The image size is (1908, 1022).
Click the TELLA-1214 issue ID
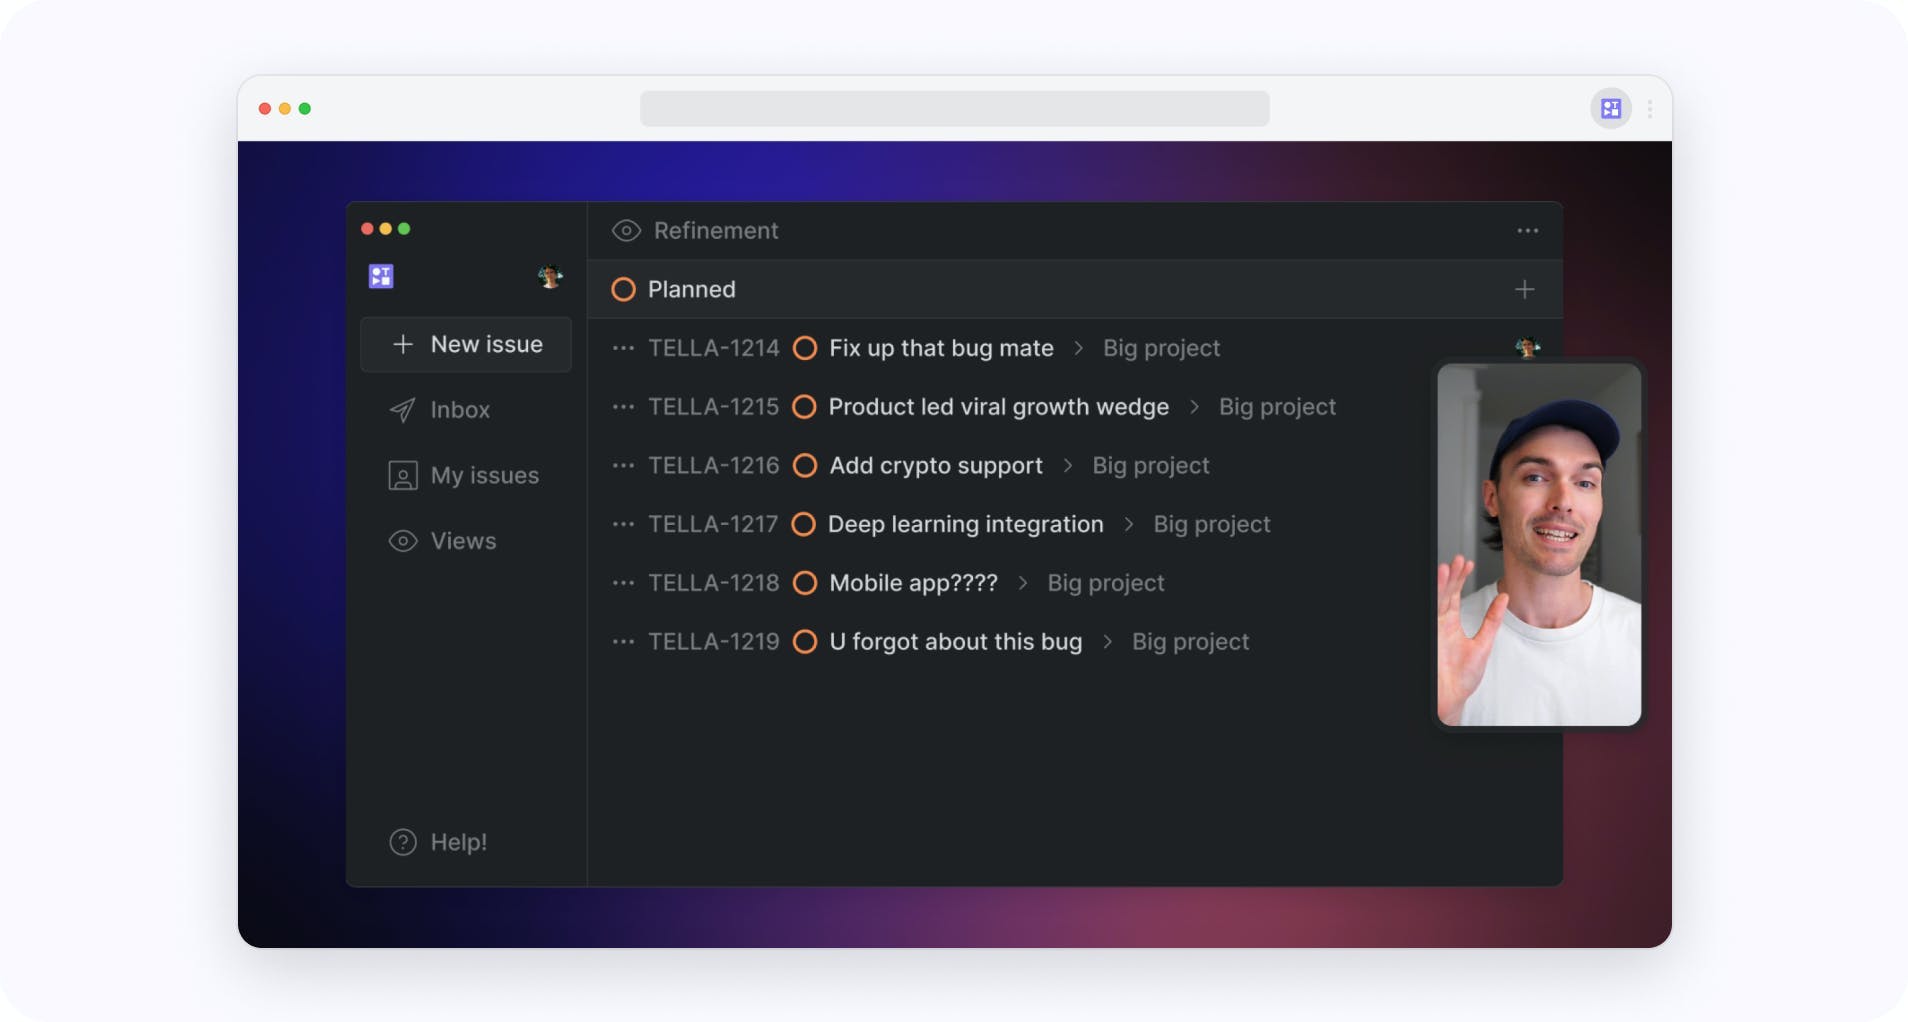[713, 348]
